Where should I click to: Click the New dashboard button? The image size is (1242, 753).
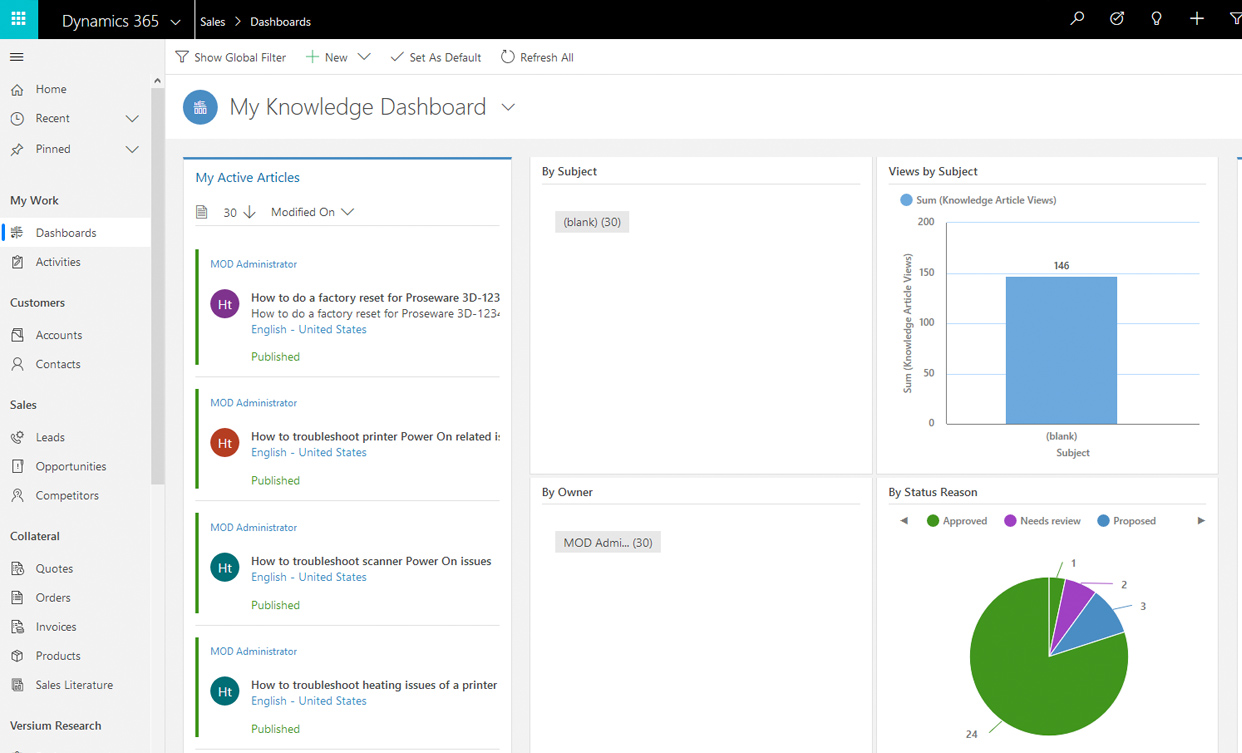327,57
